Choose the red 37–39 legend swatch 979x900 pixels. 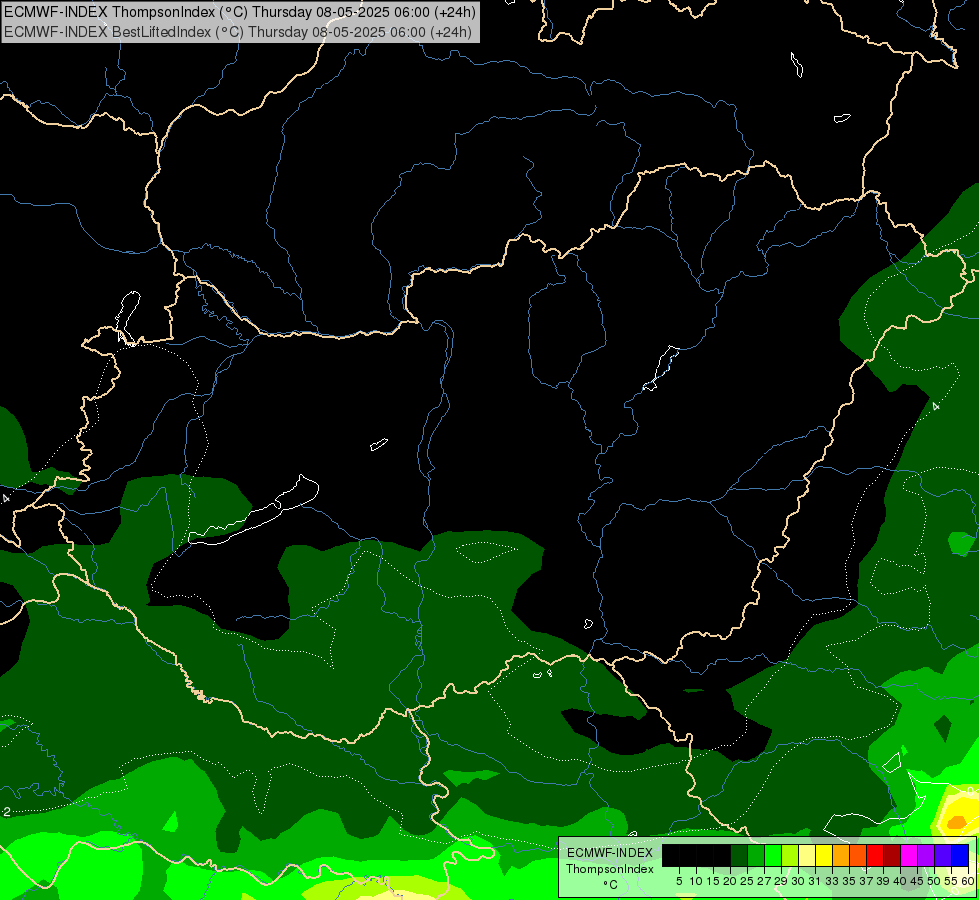(875, 856)
